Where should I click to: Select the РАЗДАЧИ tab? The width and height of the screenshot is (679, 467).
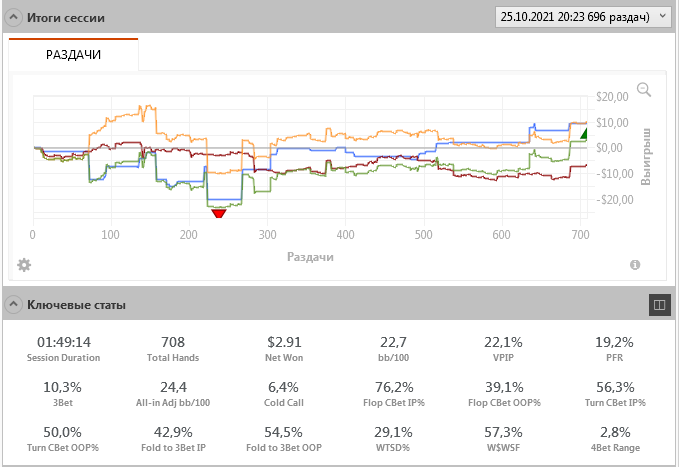coord(74,55)
